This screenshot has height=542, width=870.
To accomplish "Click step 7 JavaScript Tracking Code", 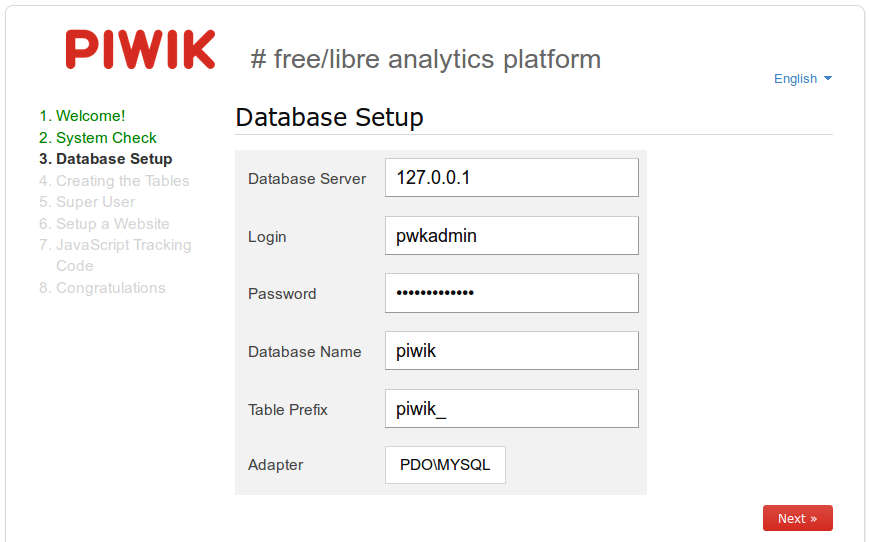I will (115, 255).
